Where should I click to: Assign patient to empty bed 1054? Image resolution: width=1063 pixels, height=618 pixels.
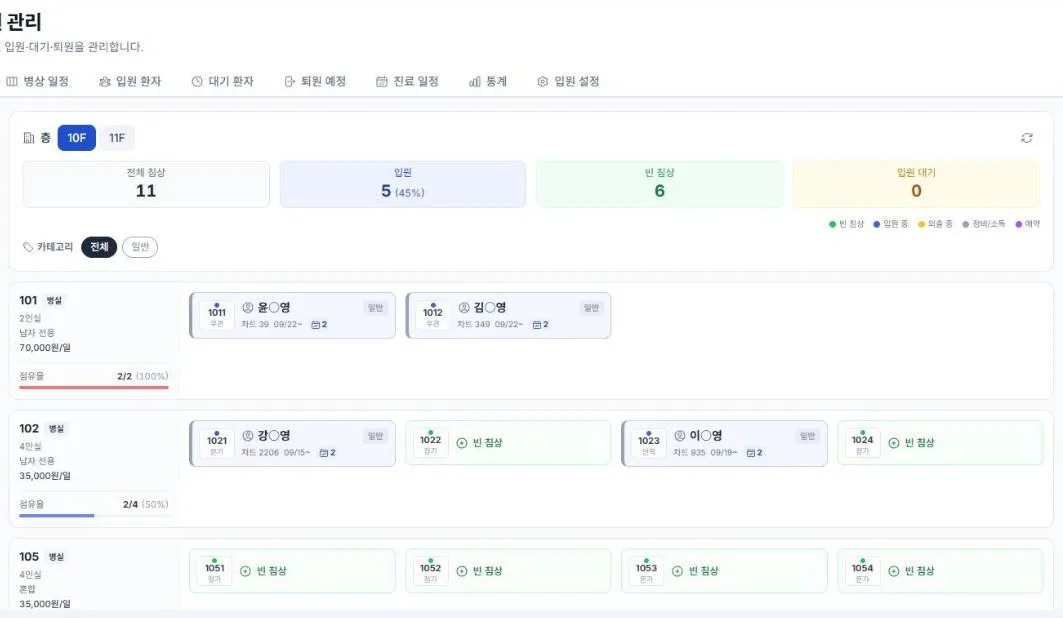[x=940, y=571]
